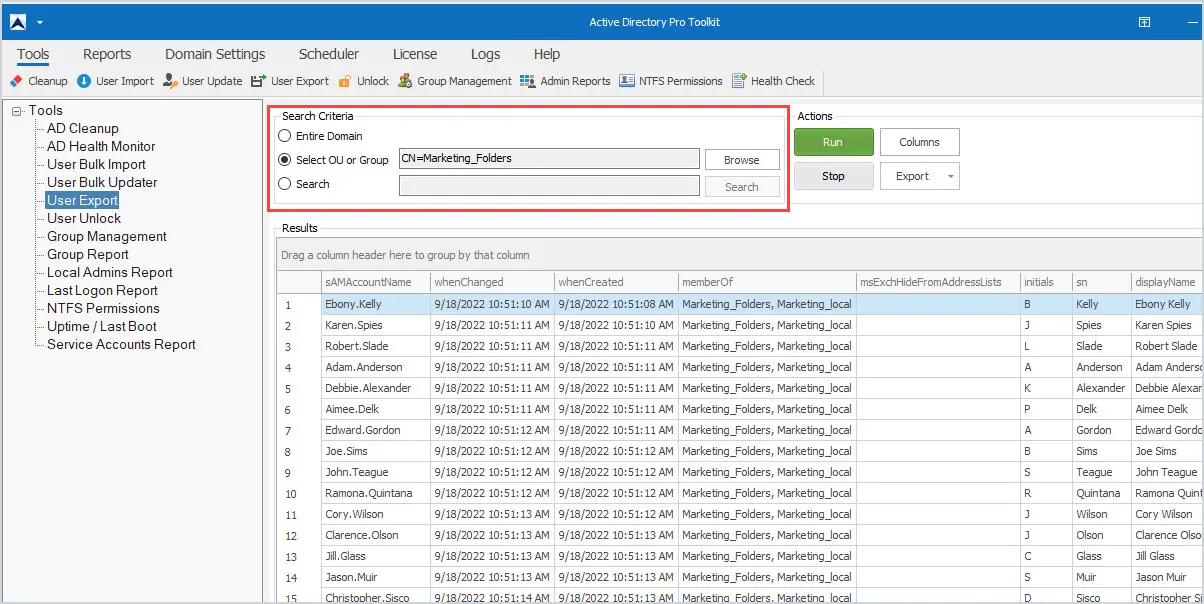
Task: Click the empty Search text field
Action: click(x=549, y=185)
